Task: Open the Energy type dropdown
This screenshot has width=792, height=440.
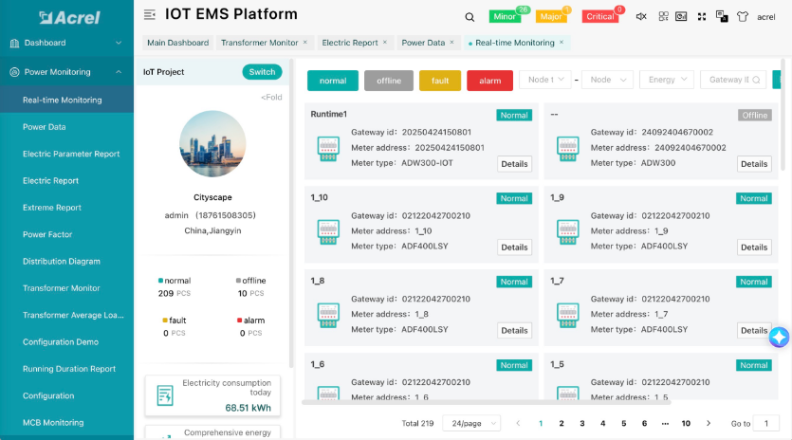Action: pyautogui.click(x=667, y=80)
